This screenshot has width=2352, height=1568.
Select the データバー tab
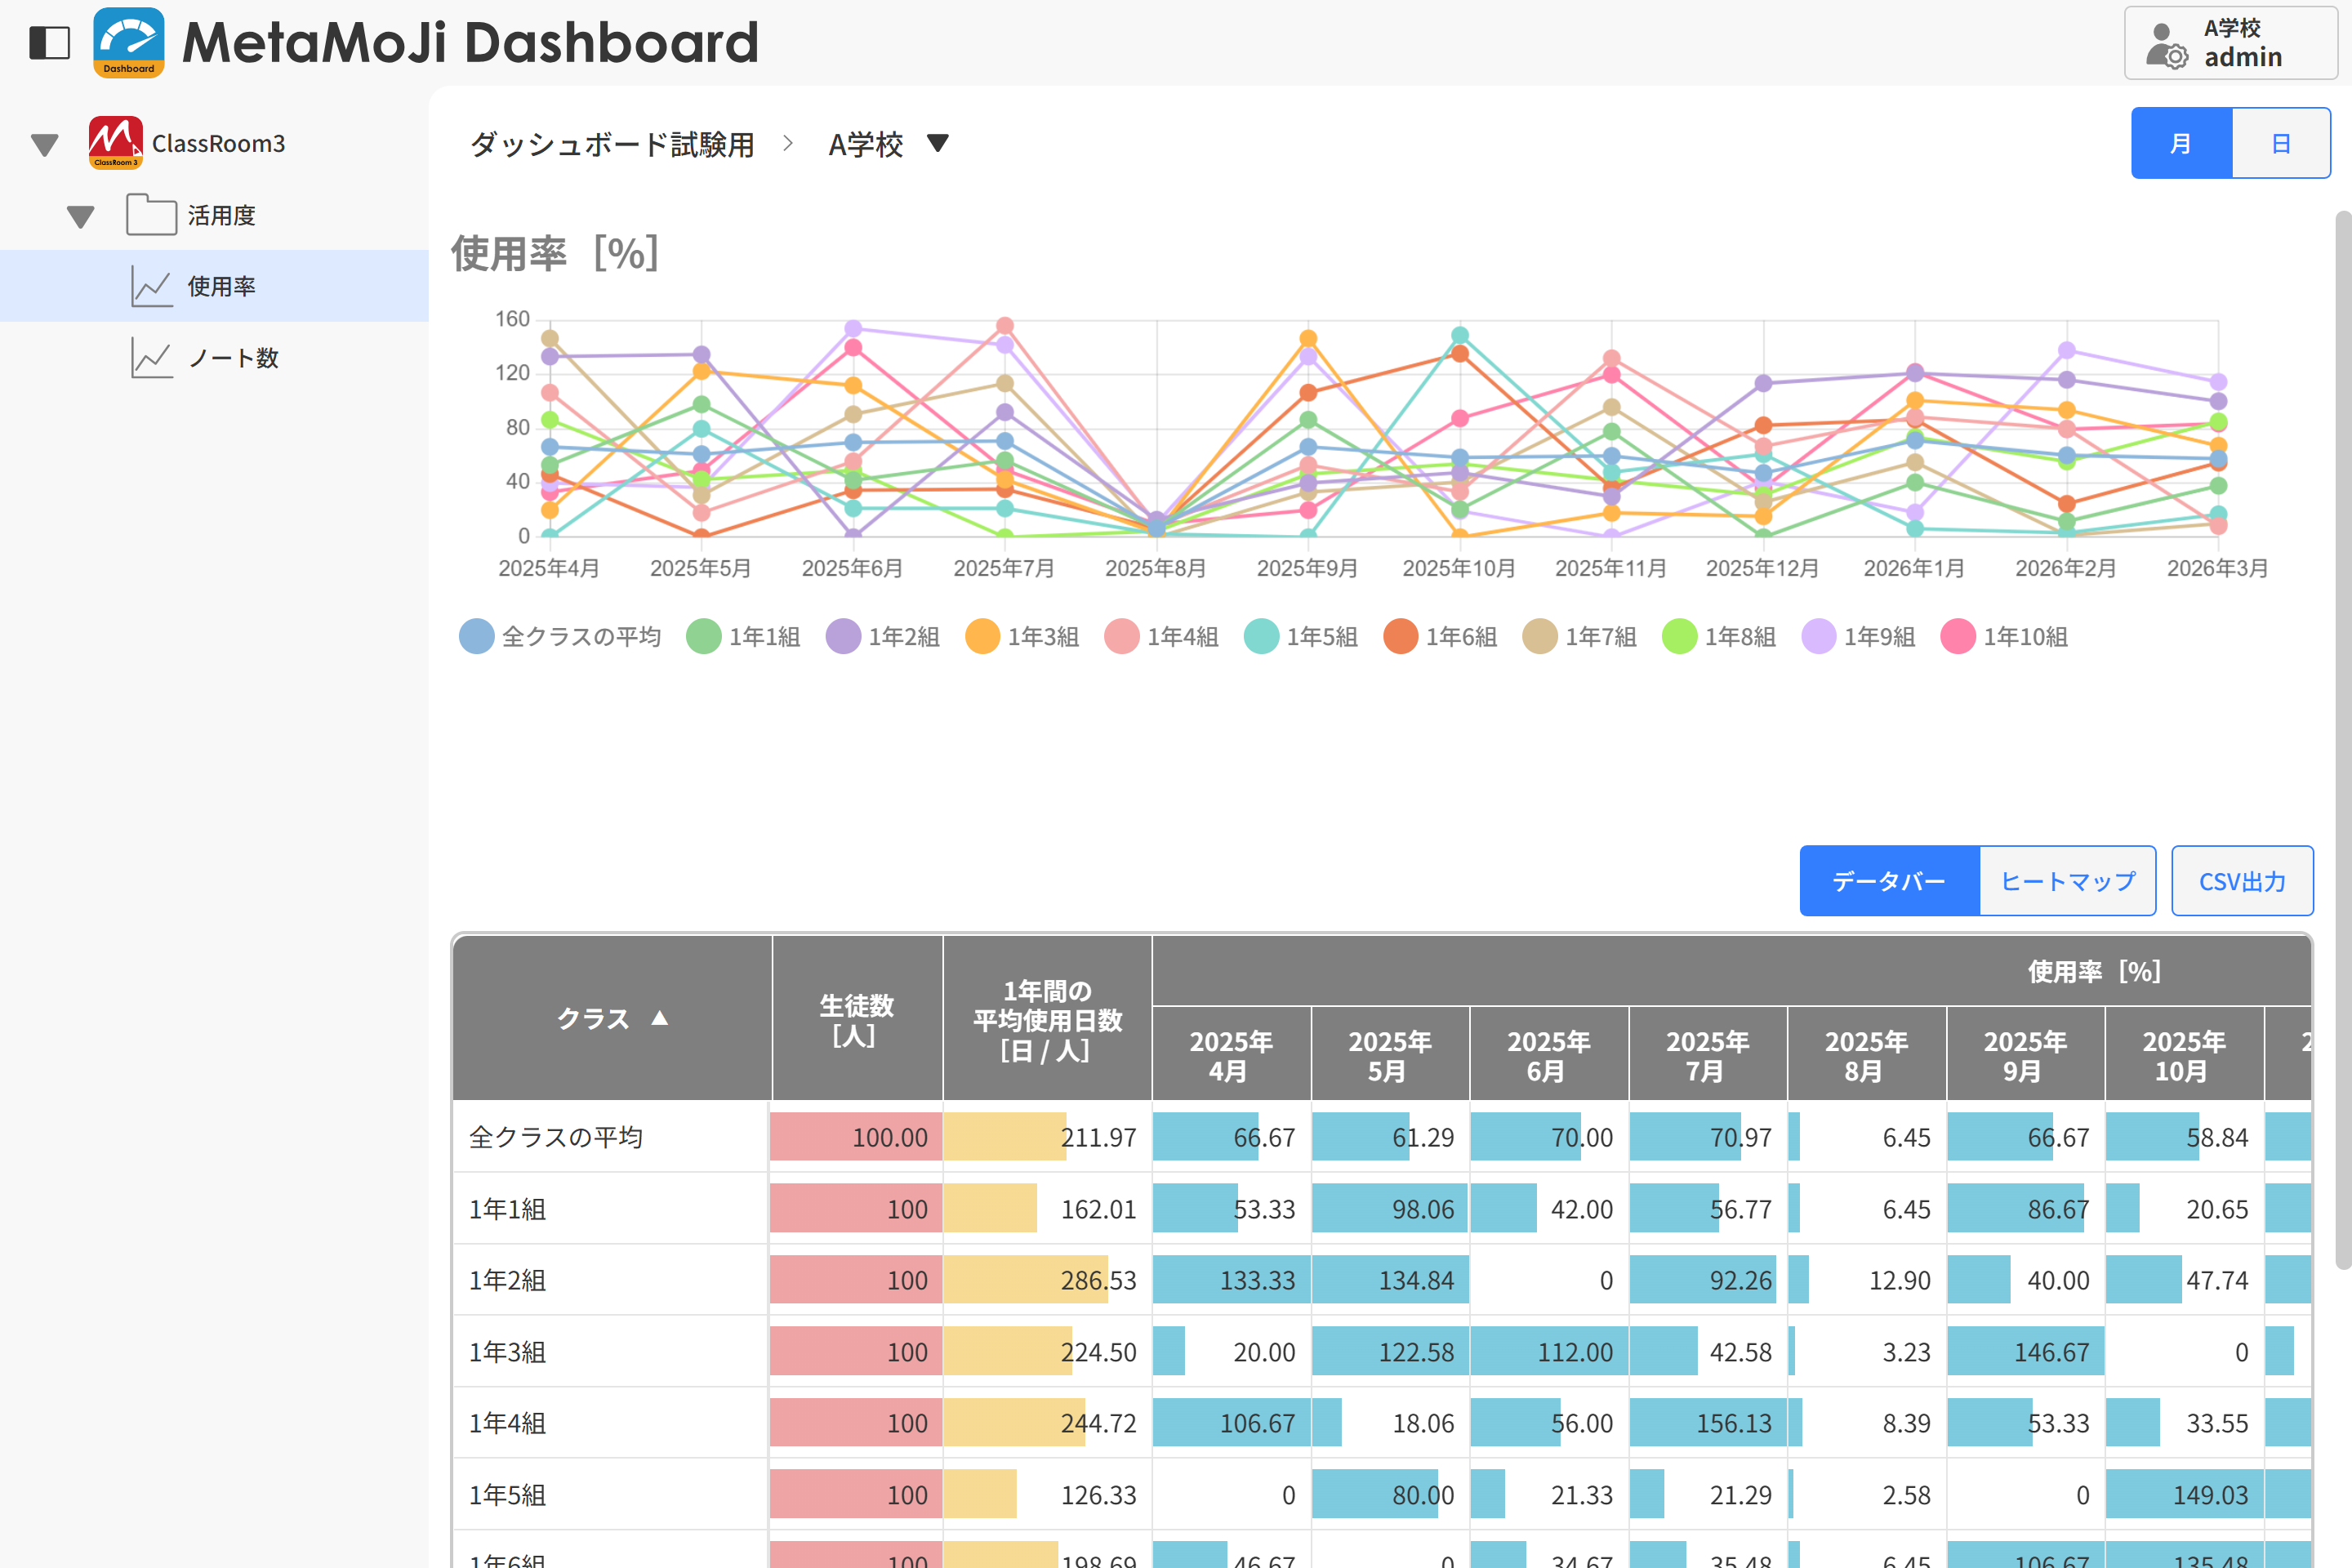(1888, 881)
